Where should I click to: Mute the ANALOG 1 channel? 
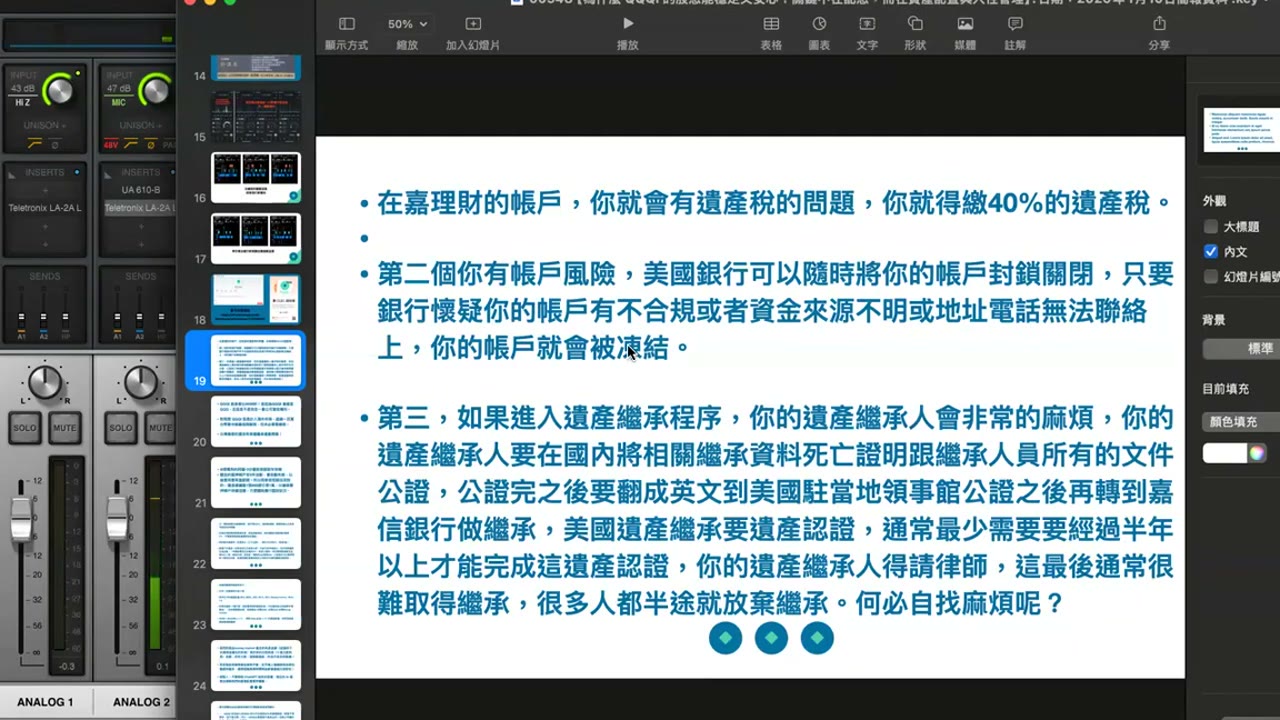(x=65, y=428)
